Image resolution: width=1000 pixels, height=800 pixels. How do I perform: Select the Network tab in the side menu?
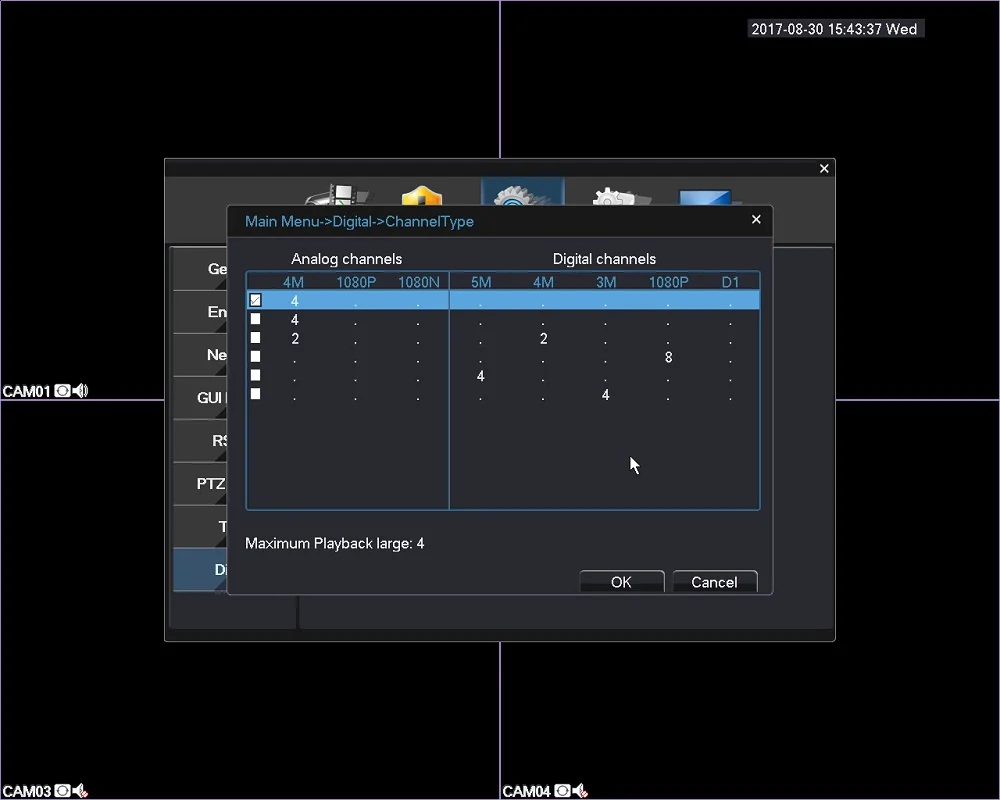200,355
